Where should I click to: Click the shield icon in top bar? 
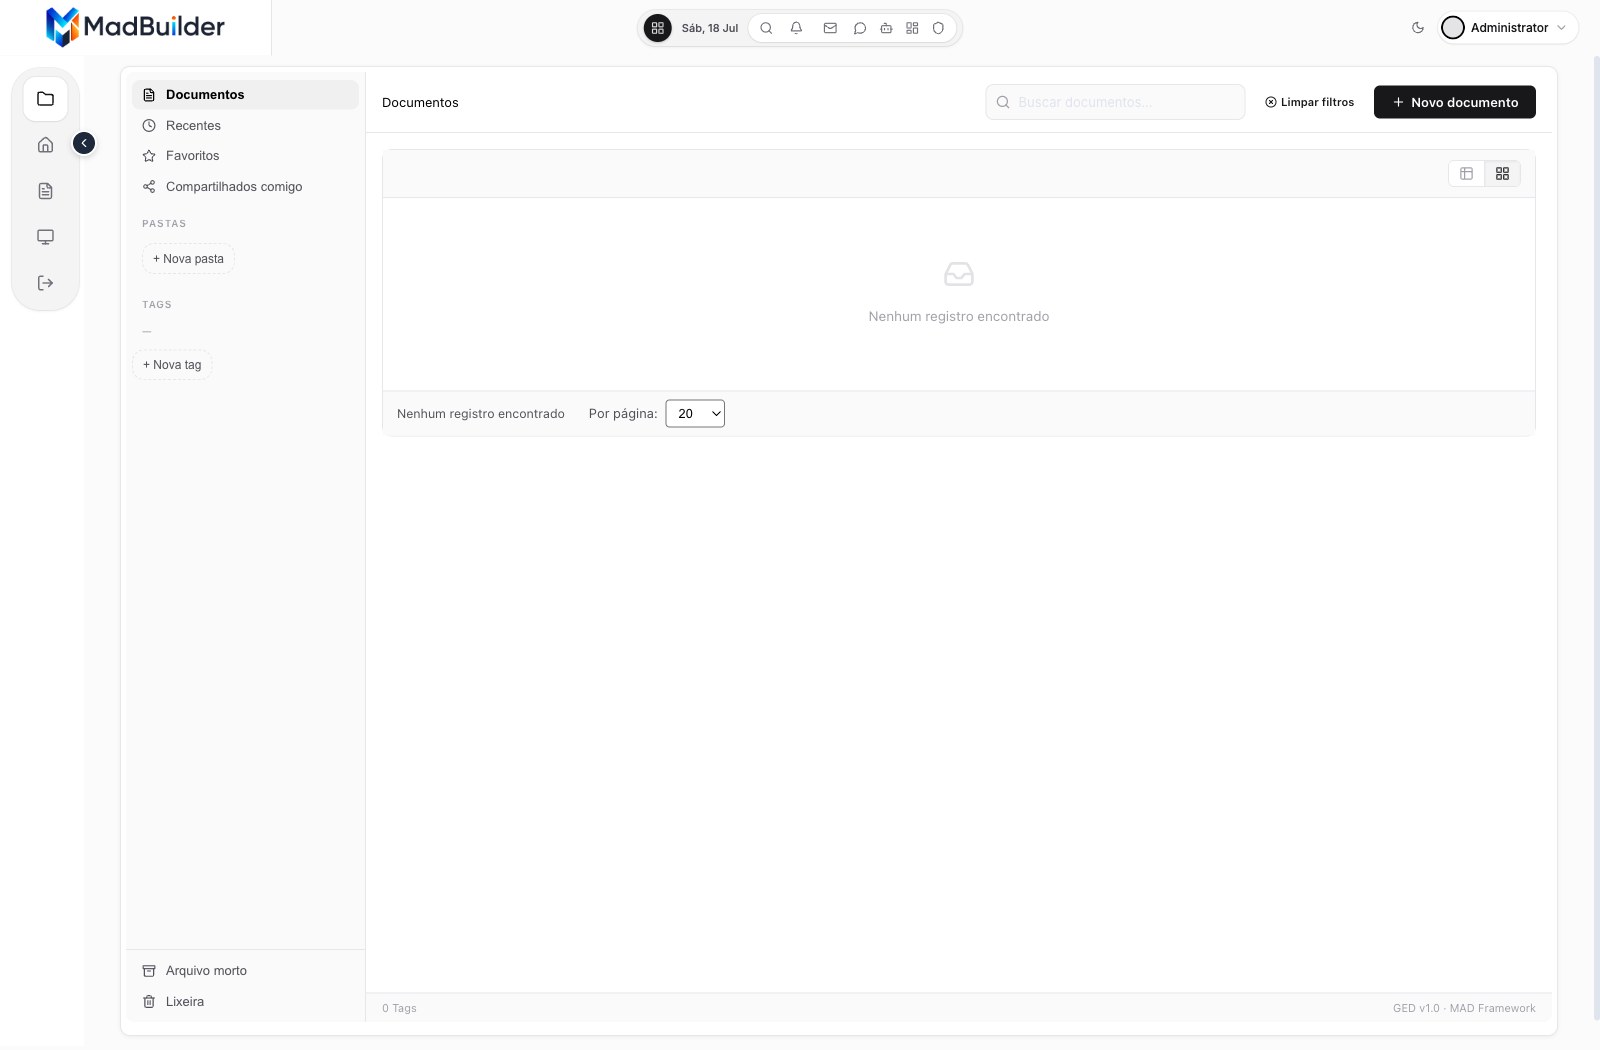(938, 28)
